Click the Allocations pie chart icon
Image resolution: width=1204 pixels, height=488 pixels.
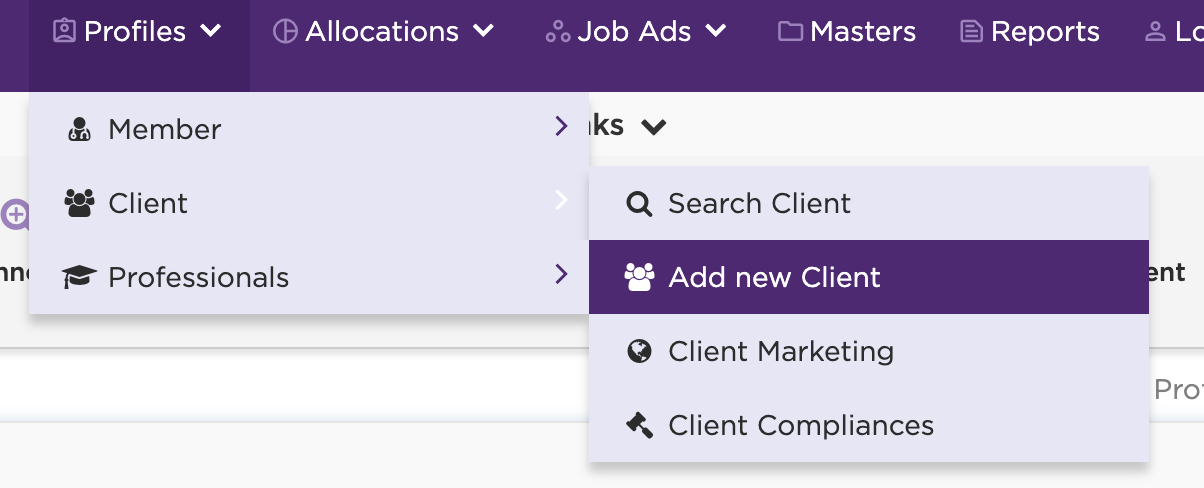click(x=285, y=32)
